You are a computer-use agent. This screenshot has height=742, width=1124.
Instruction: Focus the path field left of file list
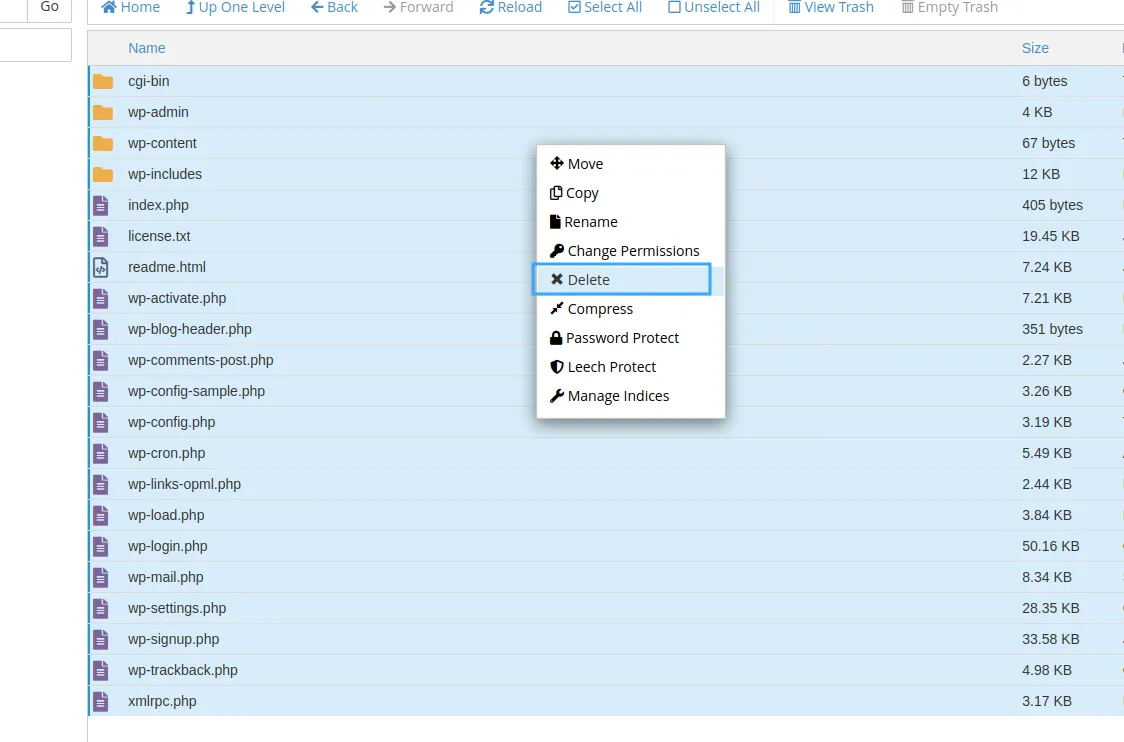coord(35,45)
